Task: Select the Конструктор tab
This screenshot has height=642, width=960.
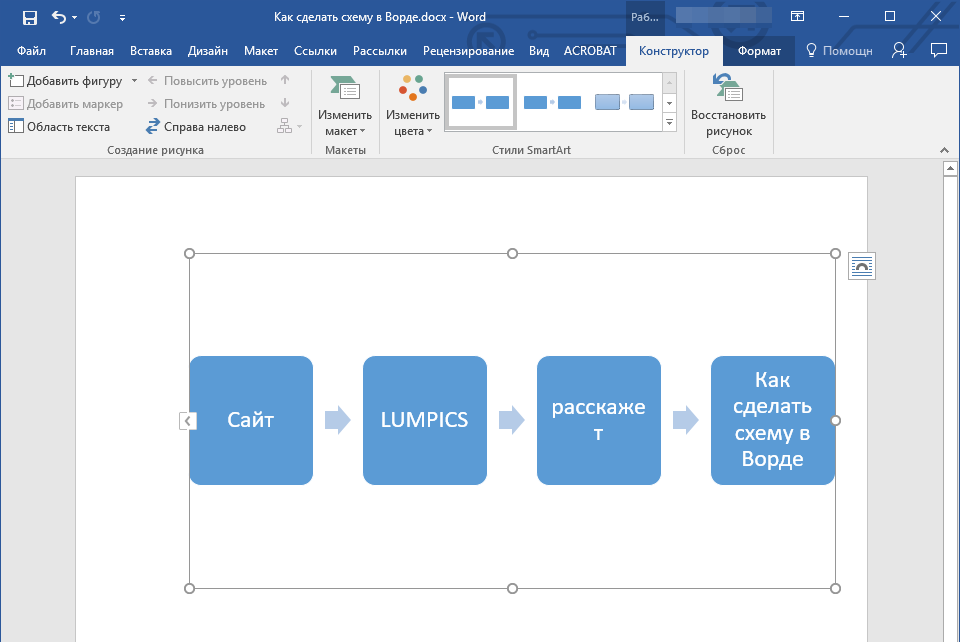Action: tap(673, 51)
